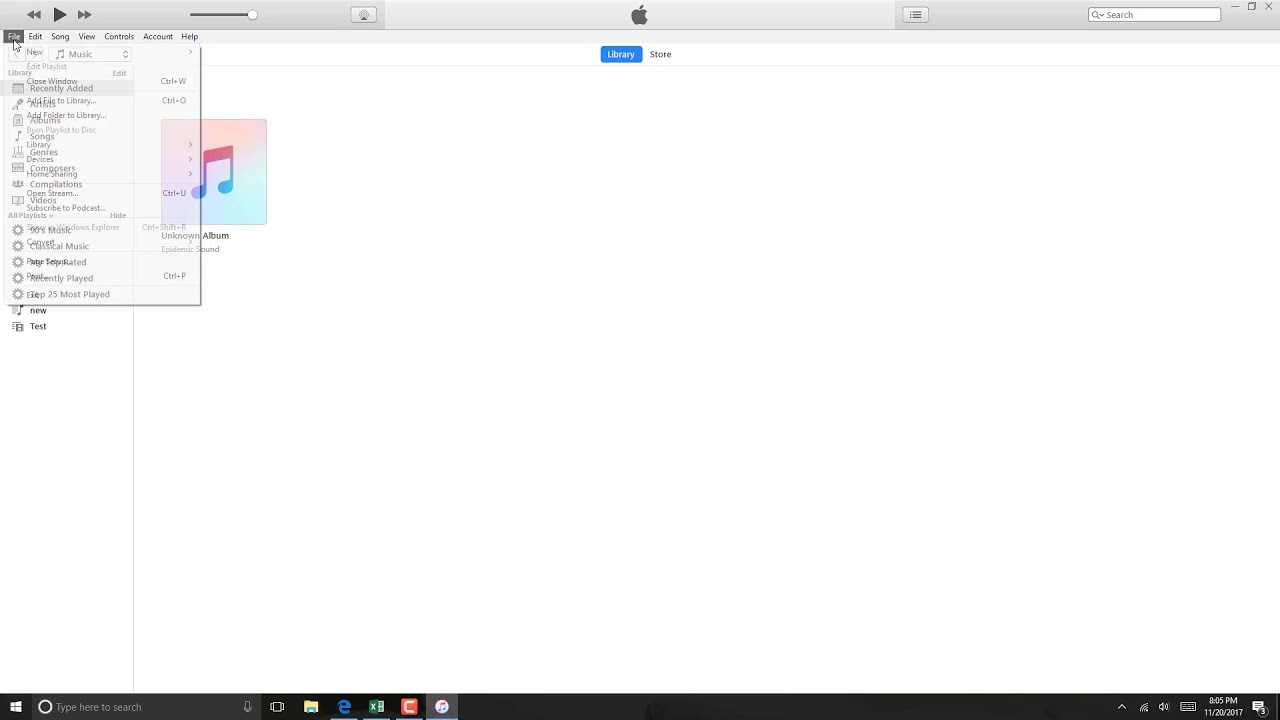Viewport: 1280px width, 720px height.
Task: Choose Add File to Library...
Action: point(103,100)
